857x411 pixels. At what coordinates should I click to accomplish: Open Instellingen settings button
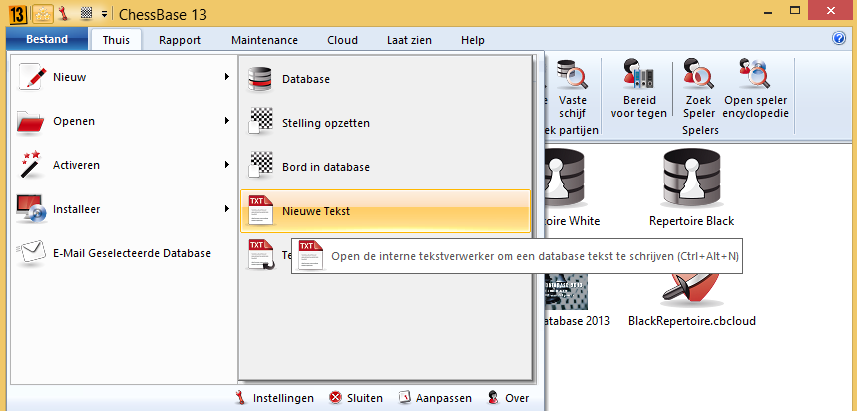click(x=274, y=398)
